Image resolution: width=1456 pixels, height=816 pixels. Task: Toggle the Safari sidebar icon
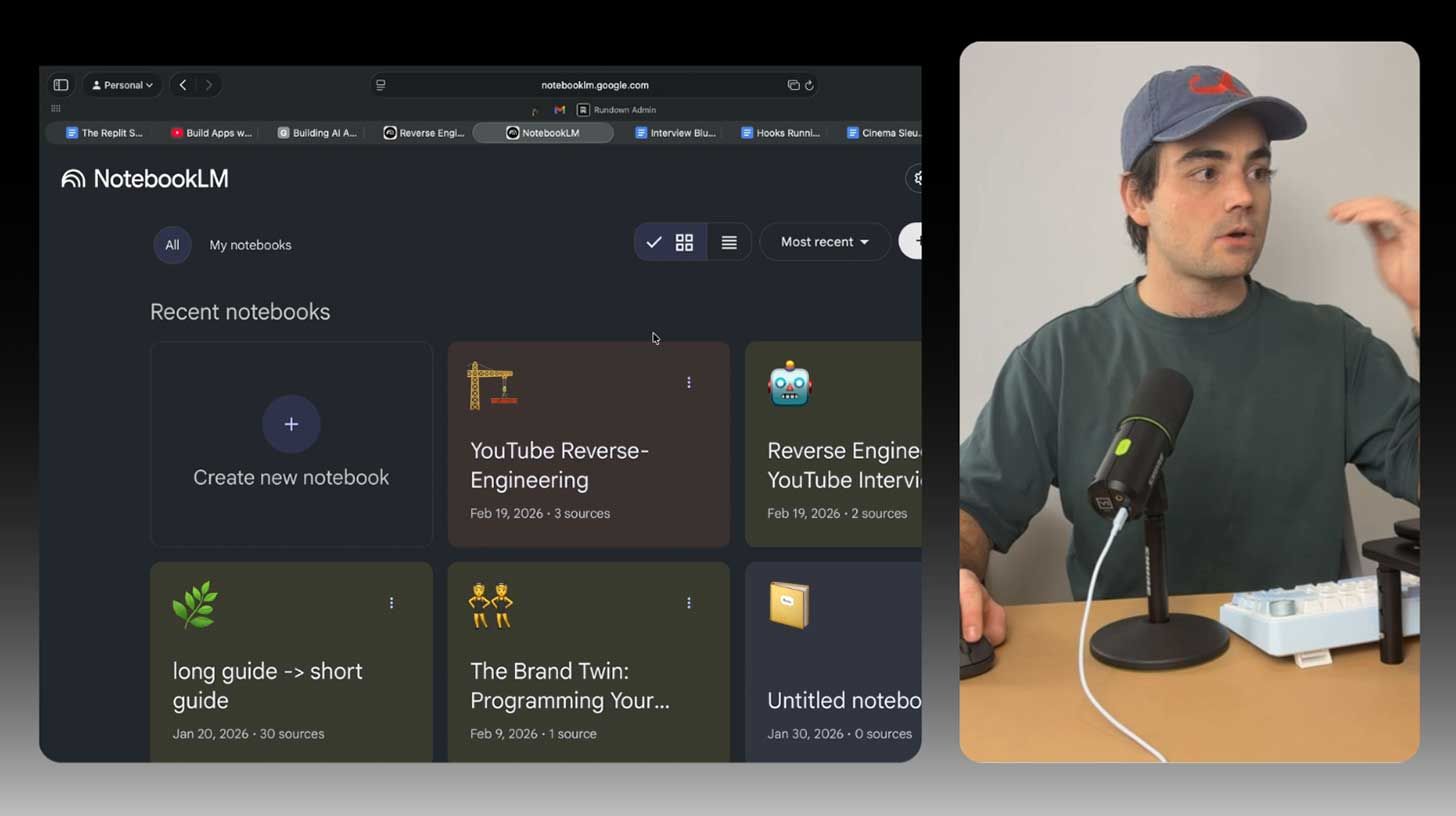[x=61, y=85]
